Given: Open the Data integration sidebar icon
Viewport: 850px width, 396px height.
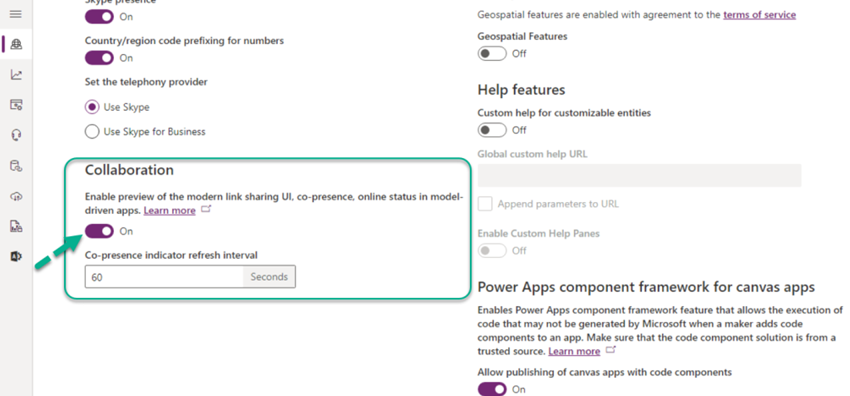Looking at the screenshot, I should 16,166.
